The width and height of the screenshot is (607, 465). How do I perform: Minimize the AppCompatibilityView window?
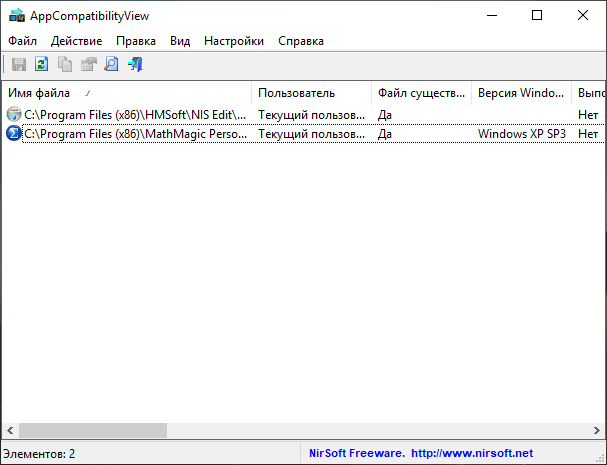[492, 15]
